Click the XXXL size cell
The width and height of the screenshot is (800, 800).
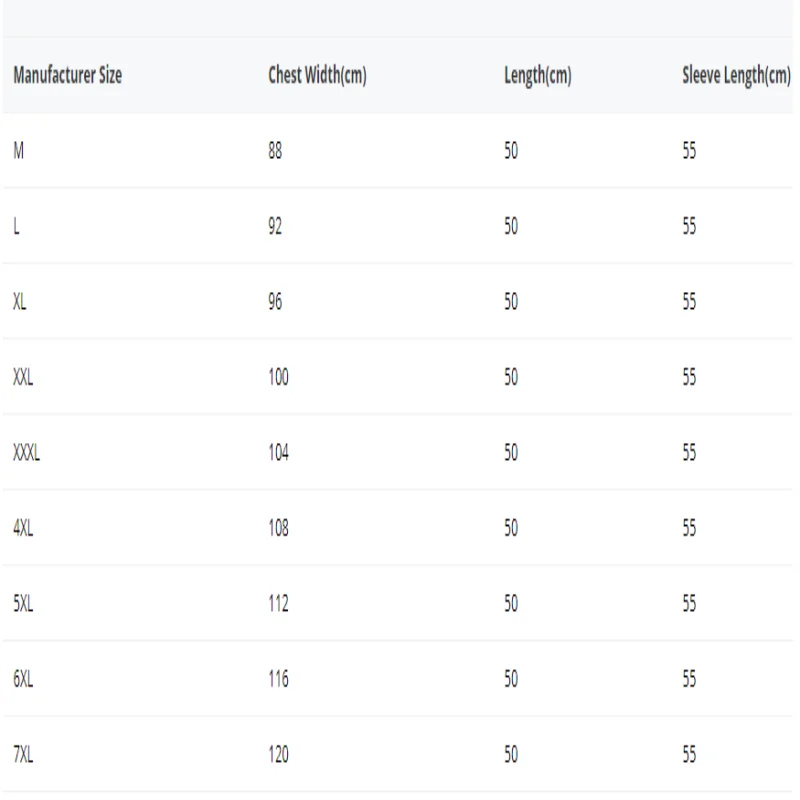point(27,453)
